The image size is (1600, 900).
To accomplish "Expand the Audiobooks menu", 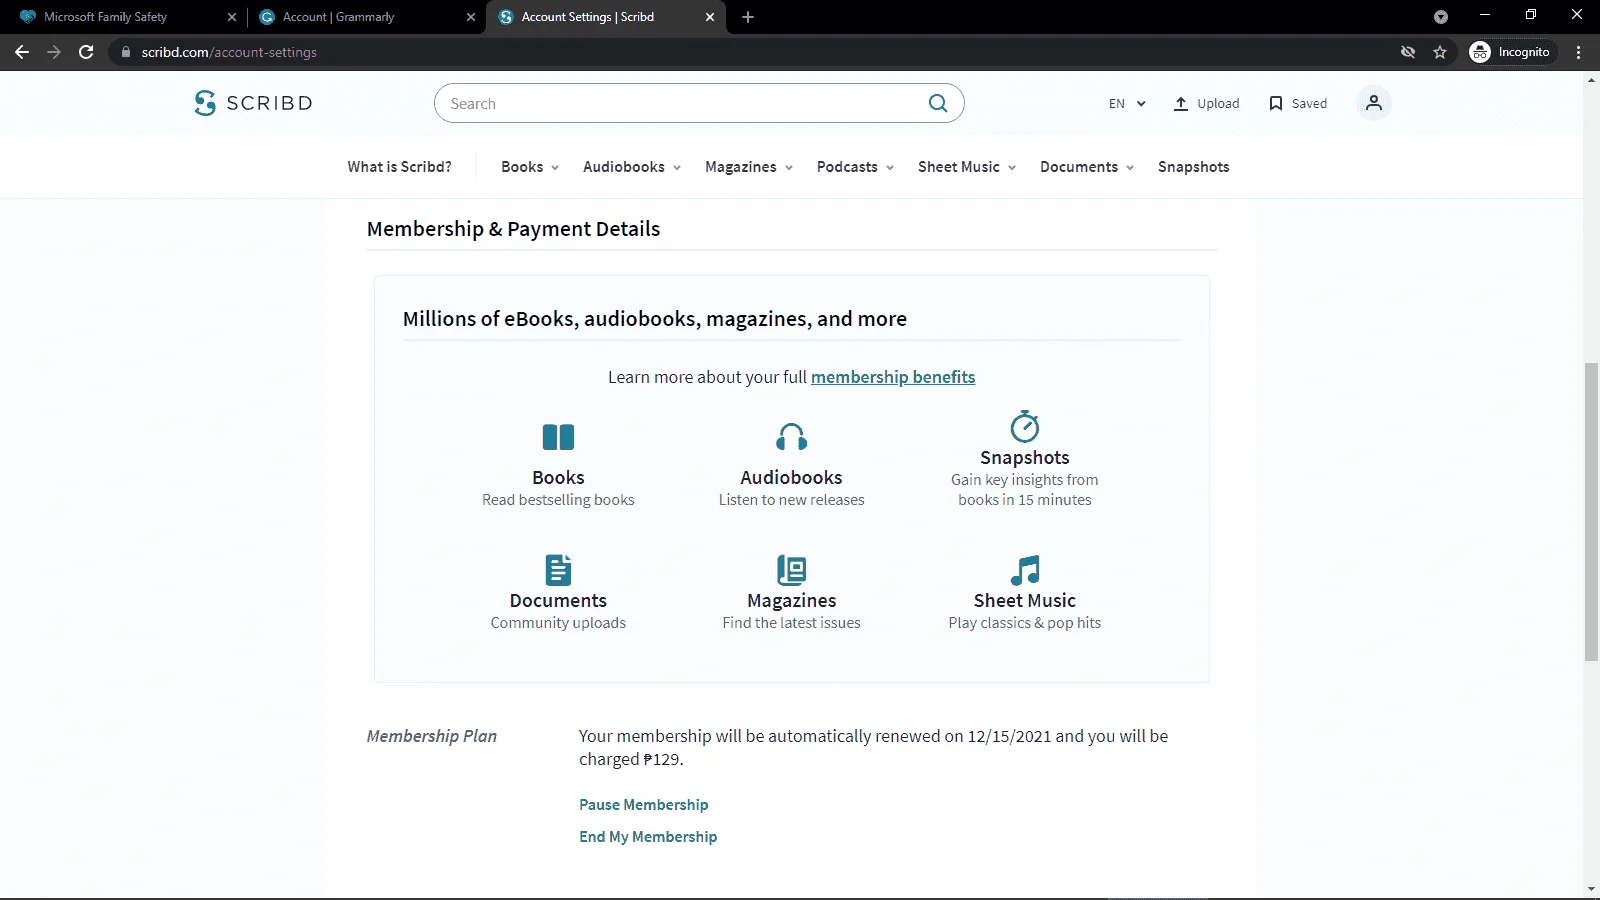I will click(x=632, y=167).
